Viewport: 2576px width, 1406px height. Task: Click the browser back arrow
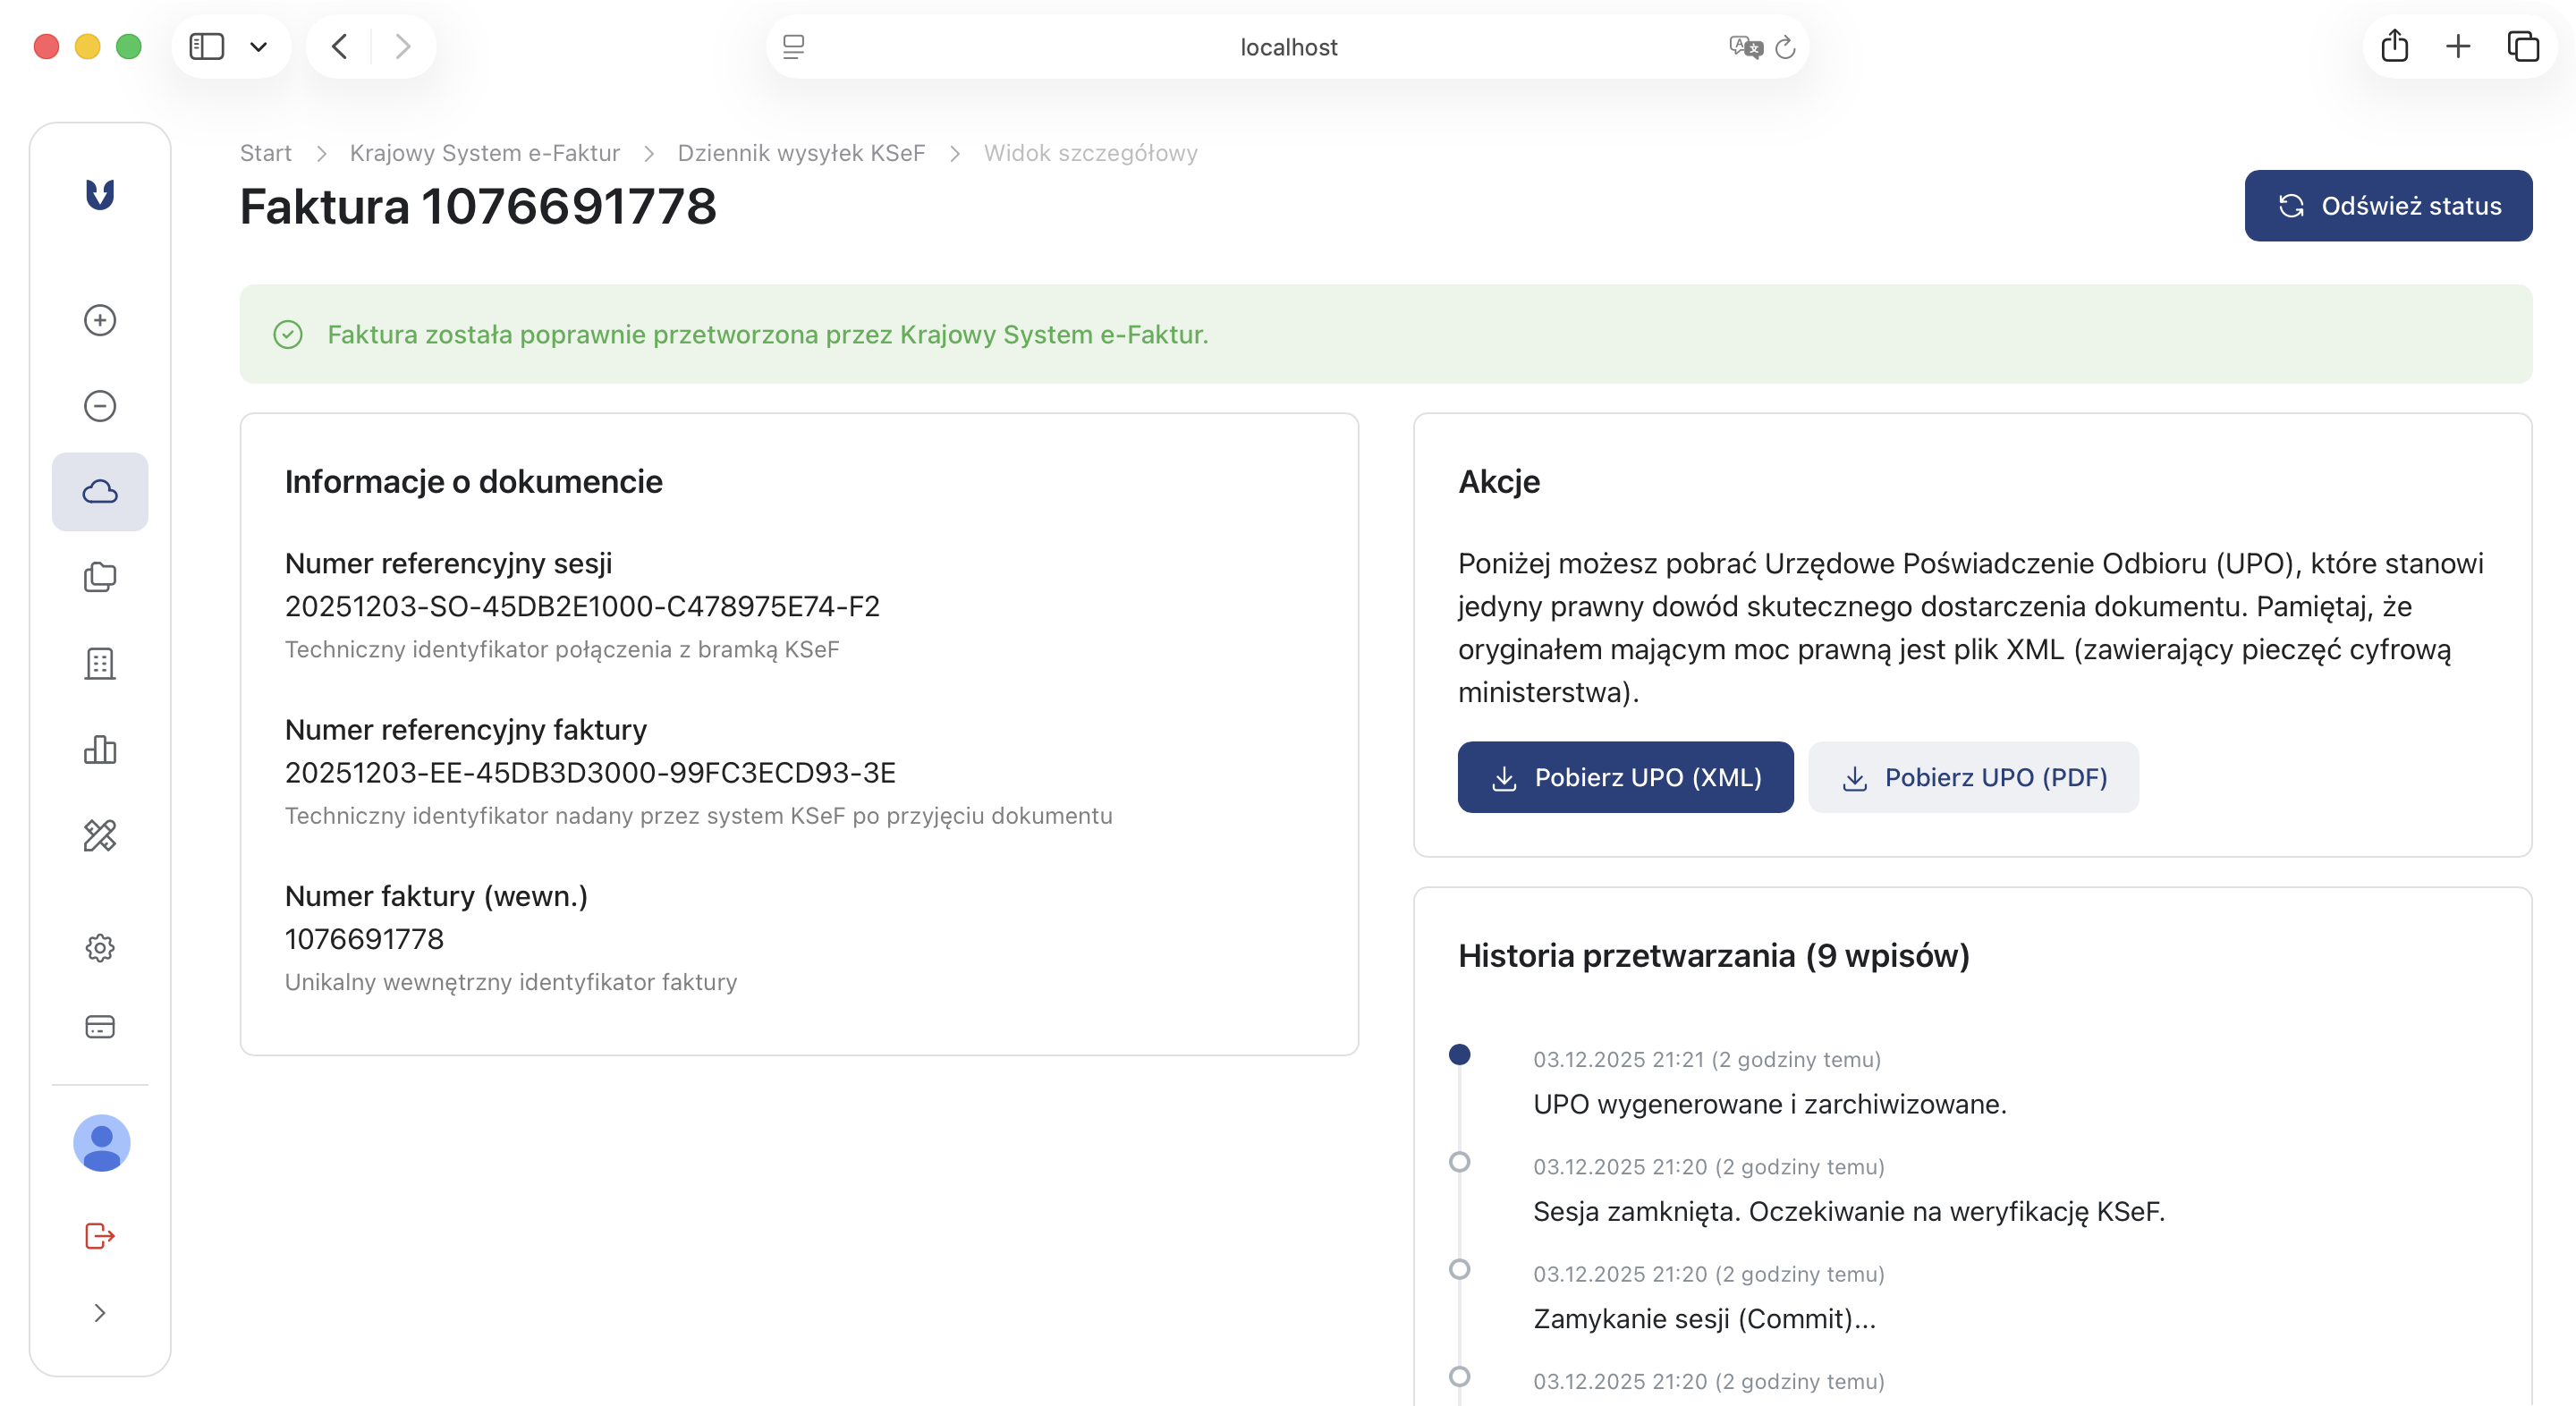tap(339, 45)
